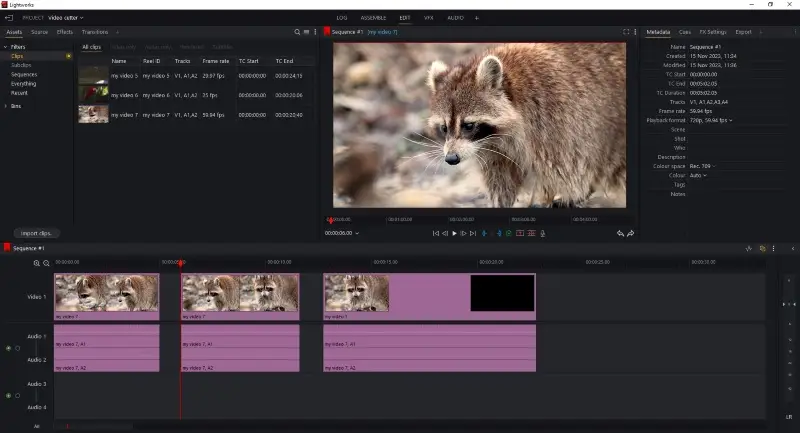Open the Transitions tab
The height and width of the screenshot is (433, 800).
(x=95, y=32)
